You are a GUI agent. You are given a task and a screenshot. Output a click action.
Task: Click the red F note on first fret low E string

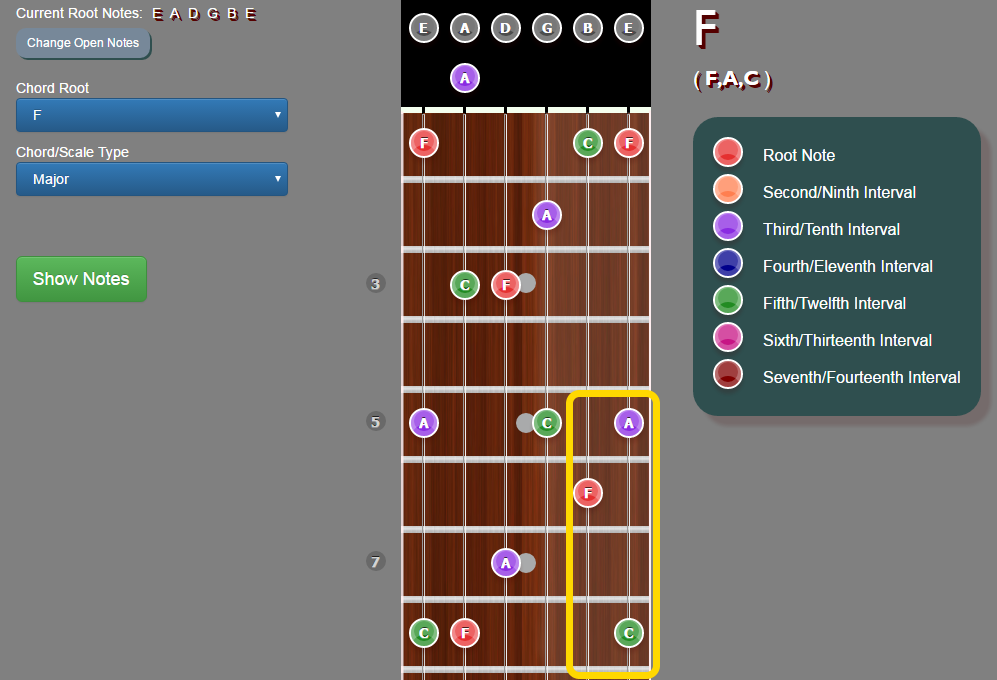pyautogui.click(x=424, y=143)
